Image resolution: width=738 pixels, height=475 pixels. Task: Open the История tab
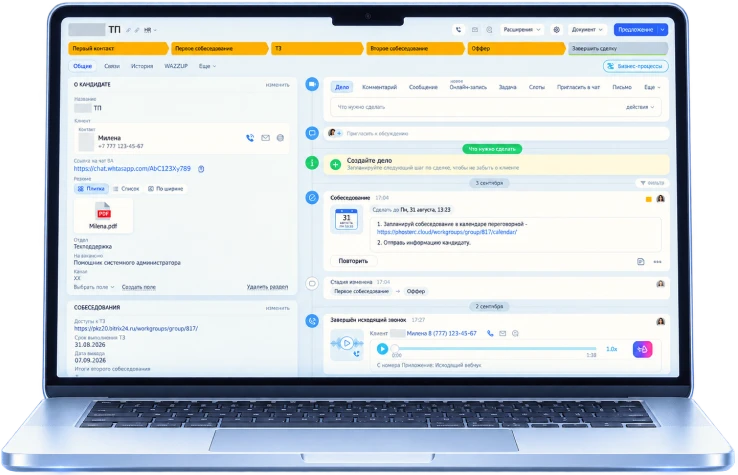[x=142, y=66]
